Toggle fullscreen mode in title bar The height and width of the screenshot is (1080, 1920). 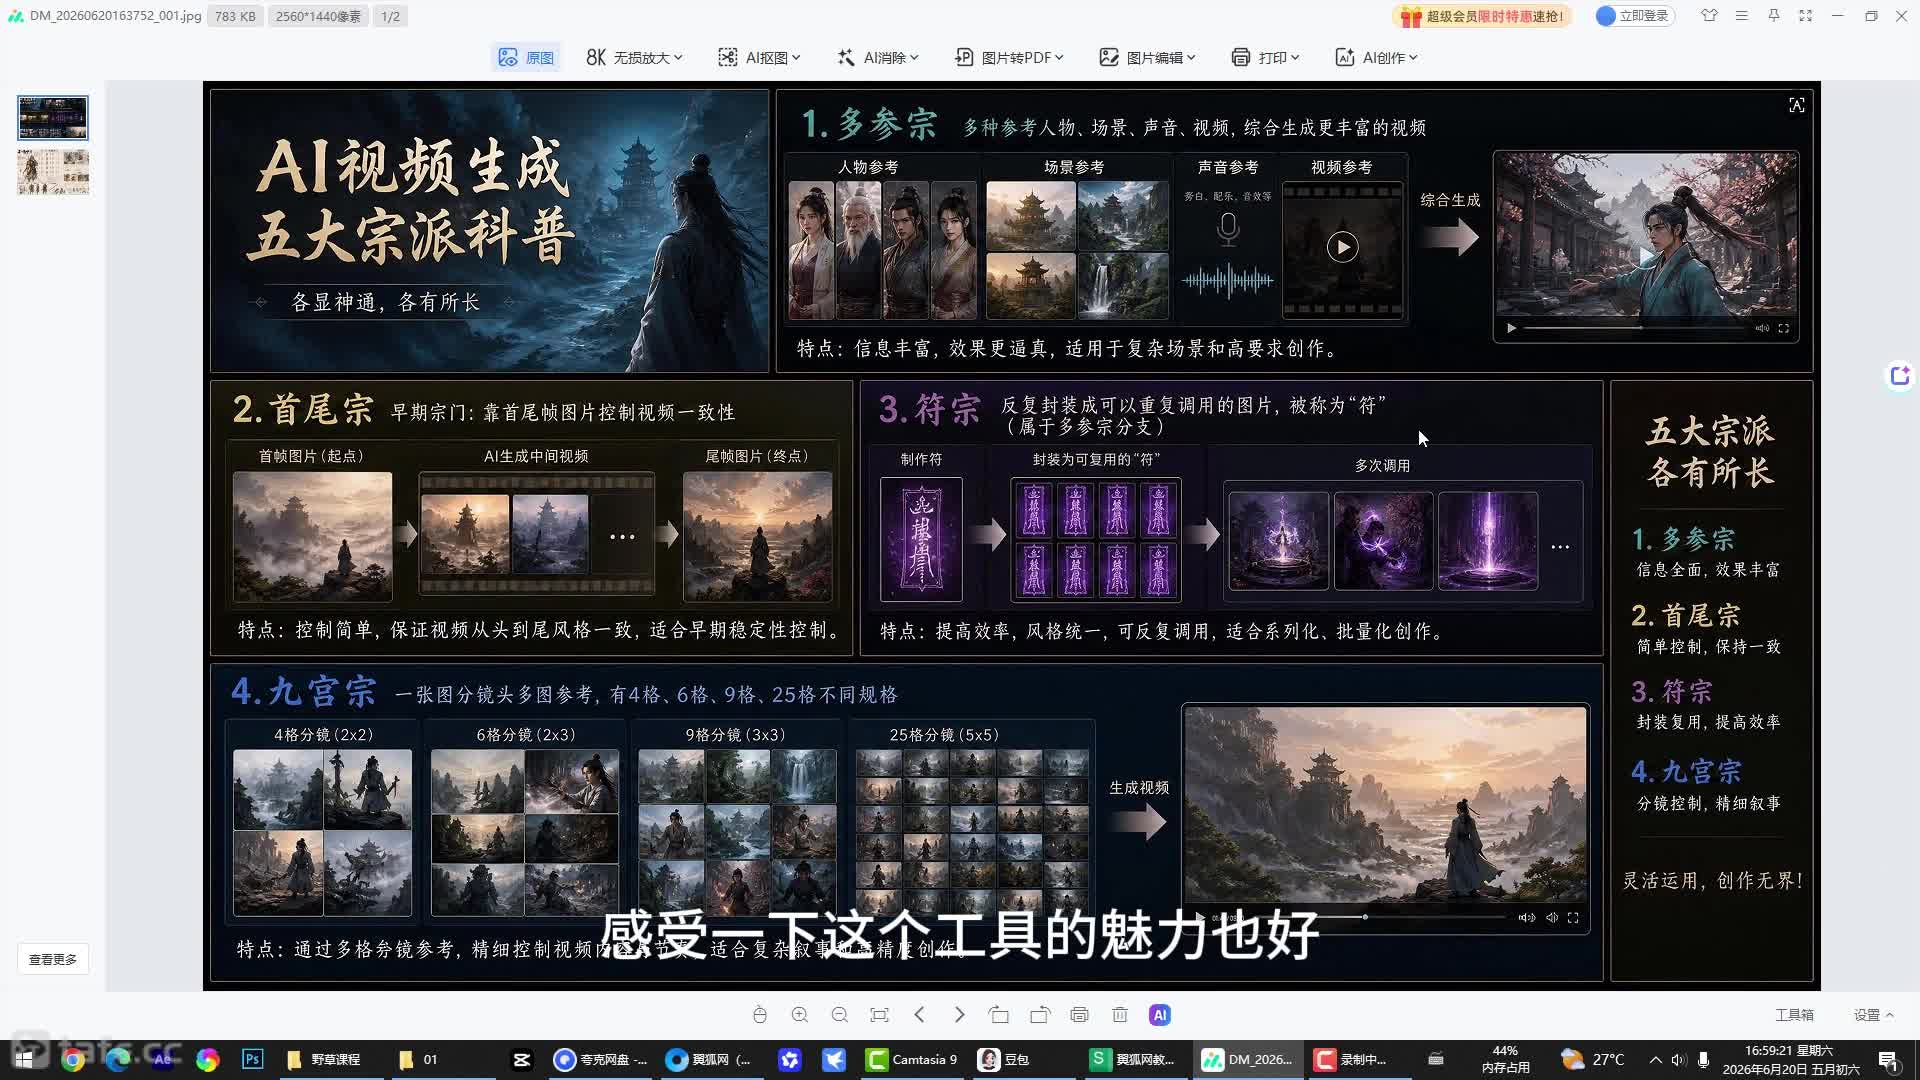1806,16
